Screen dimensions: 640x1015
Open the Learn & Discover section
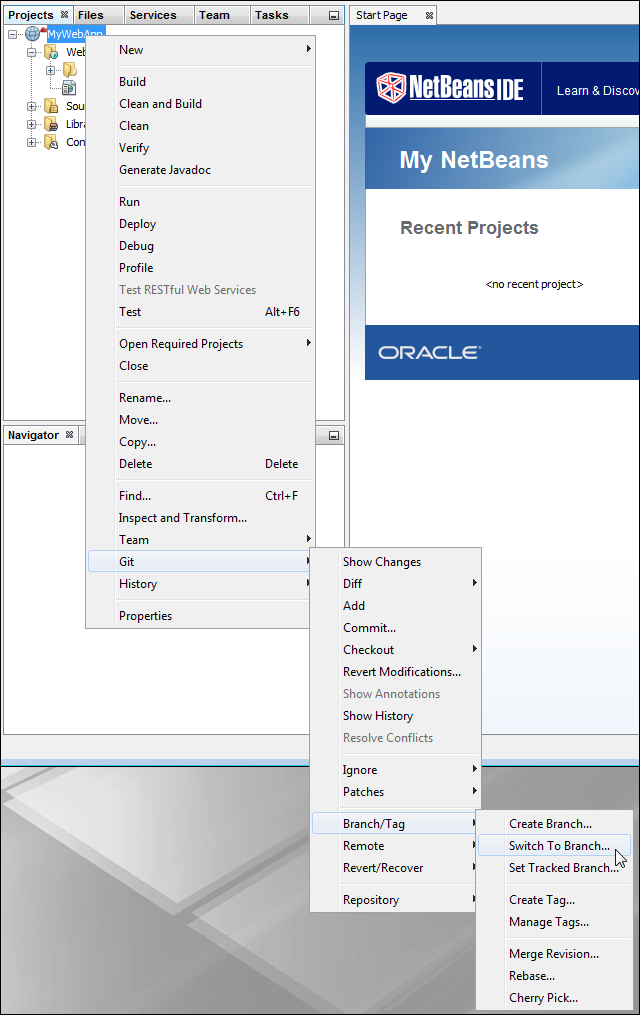pyautogui.click(x=597, y=91)
